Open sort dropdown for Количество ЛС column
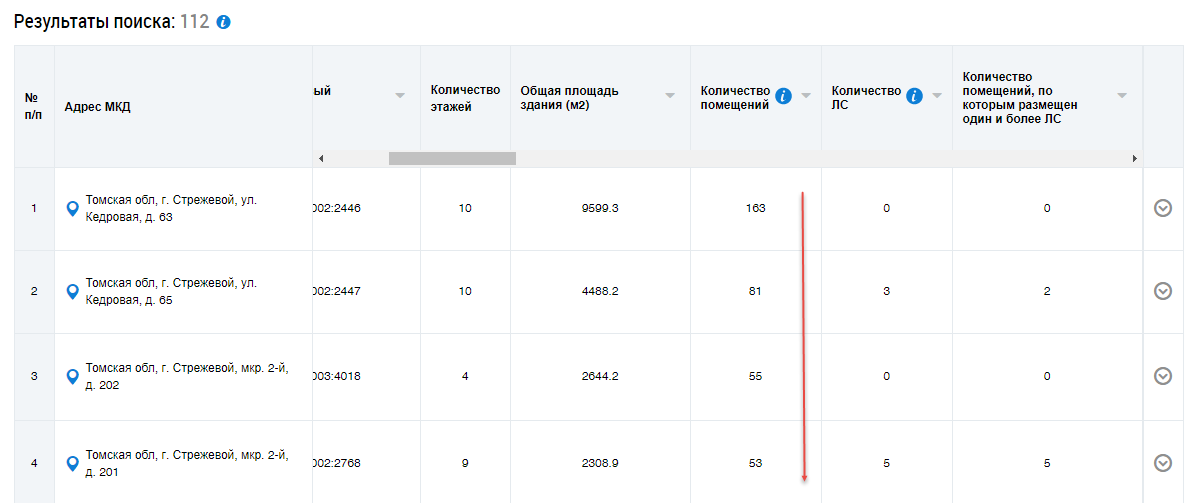Viewport: 1199px width, 503px height. (937, 96)
